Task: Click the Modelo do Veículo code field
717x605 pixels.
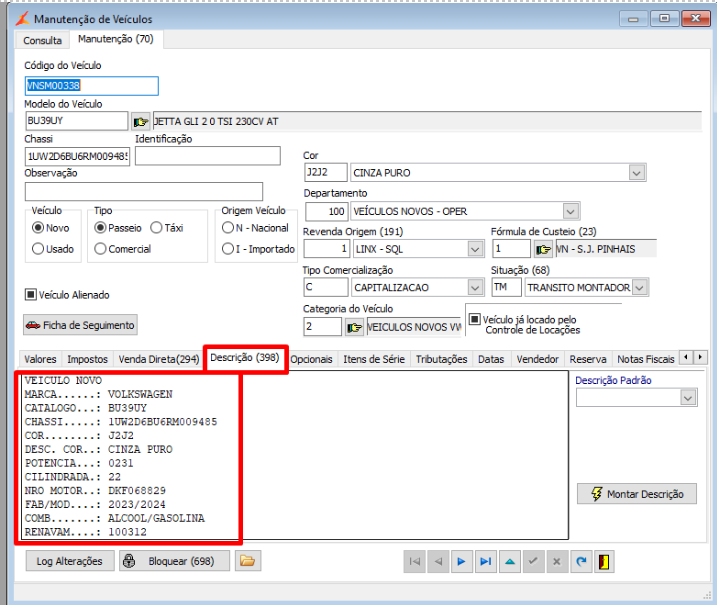Action: 76,121
